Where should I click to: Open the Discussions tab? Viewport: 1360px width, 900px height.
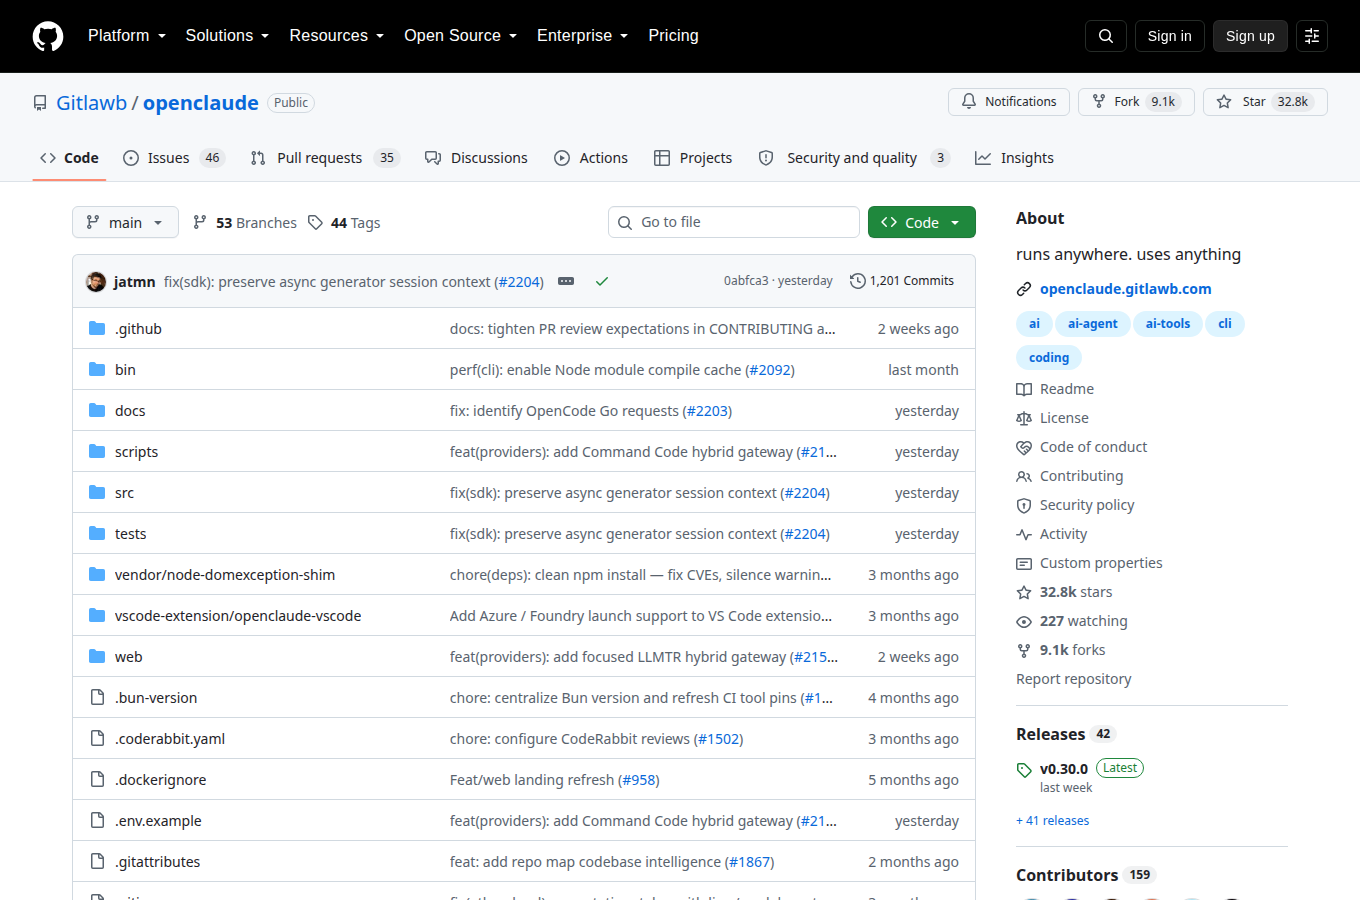point(476,158)
